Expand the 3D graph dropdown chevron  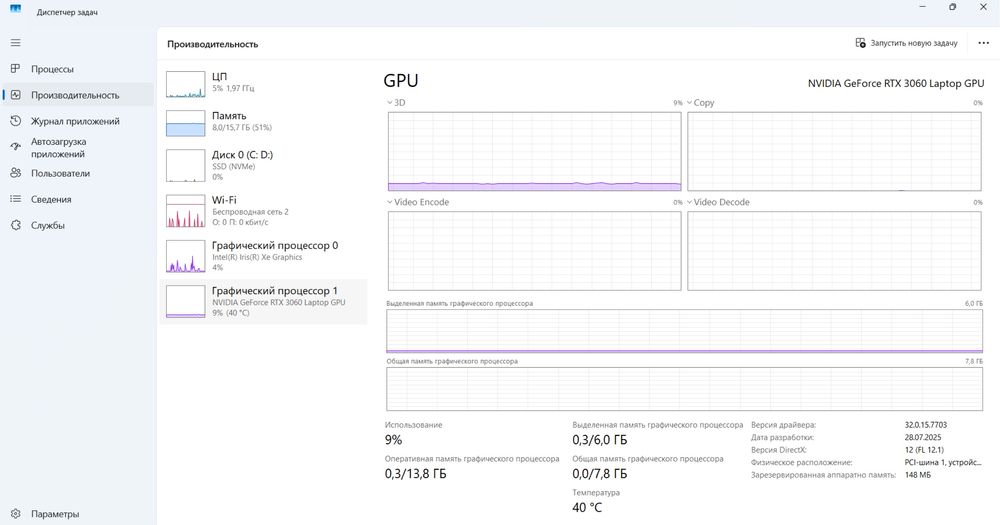[390, 102]
